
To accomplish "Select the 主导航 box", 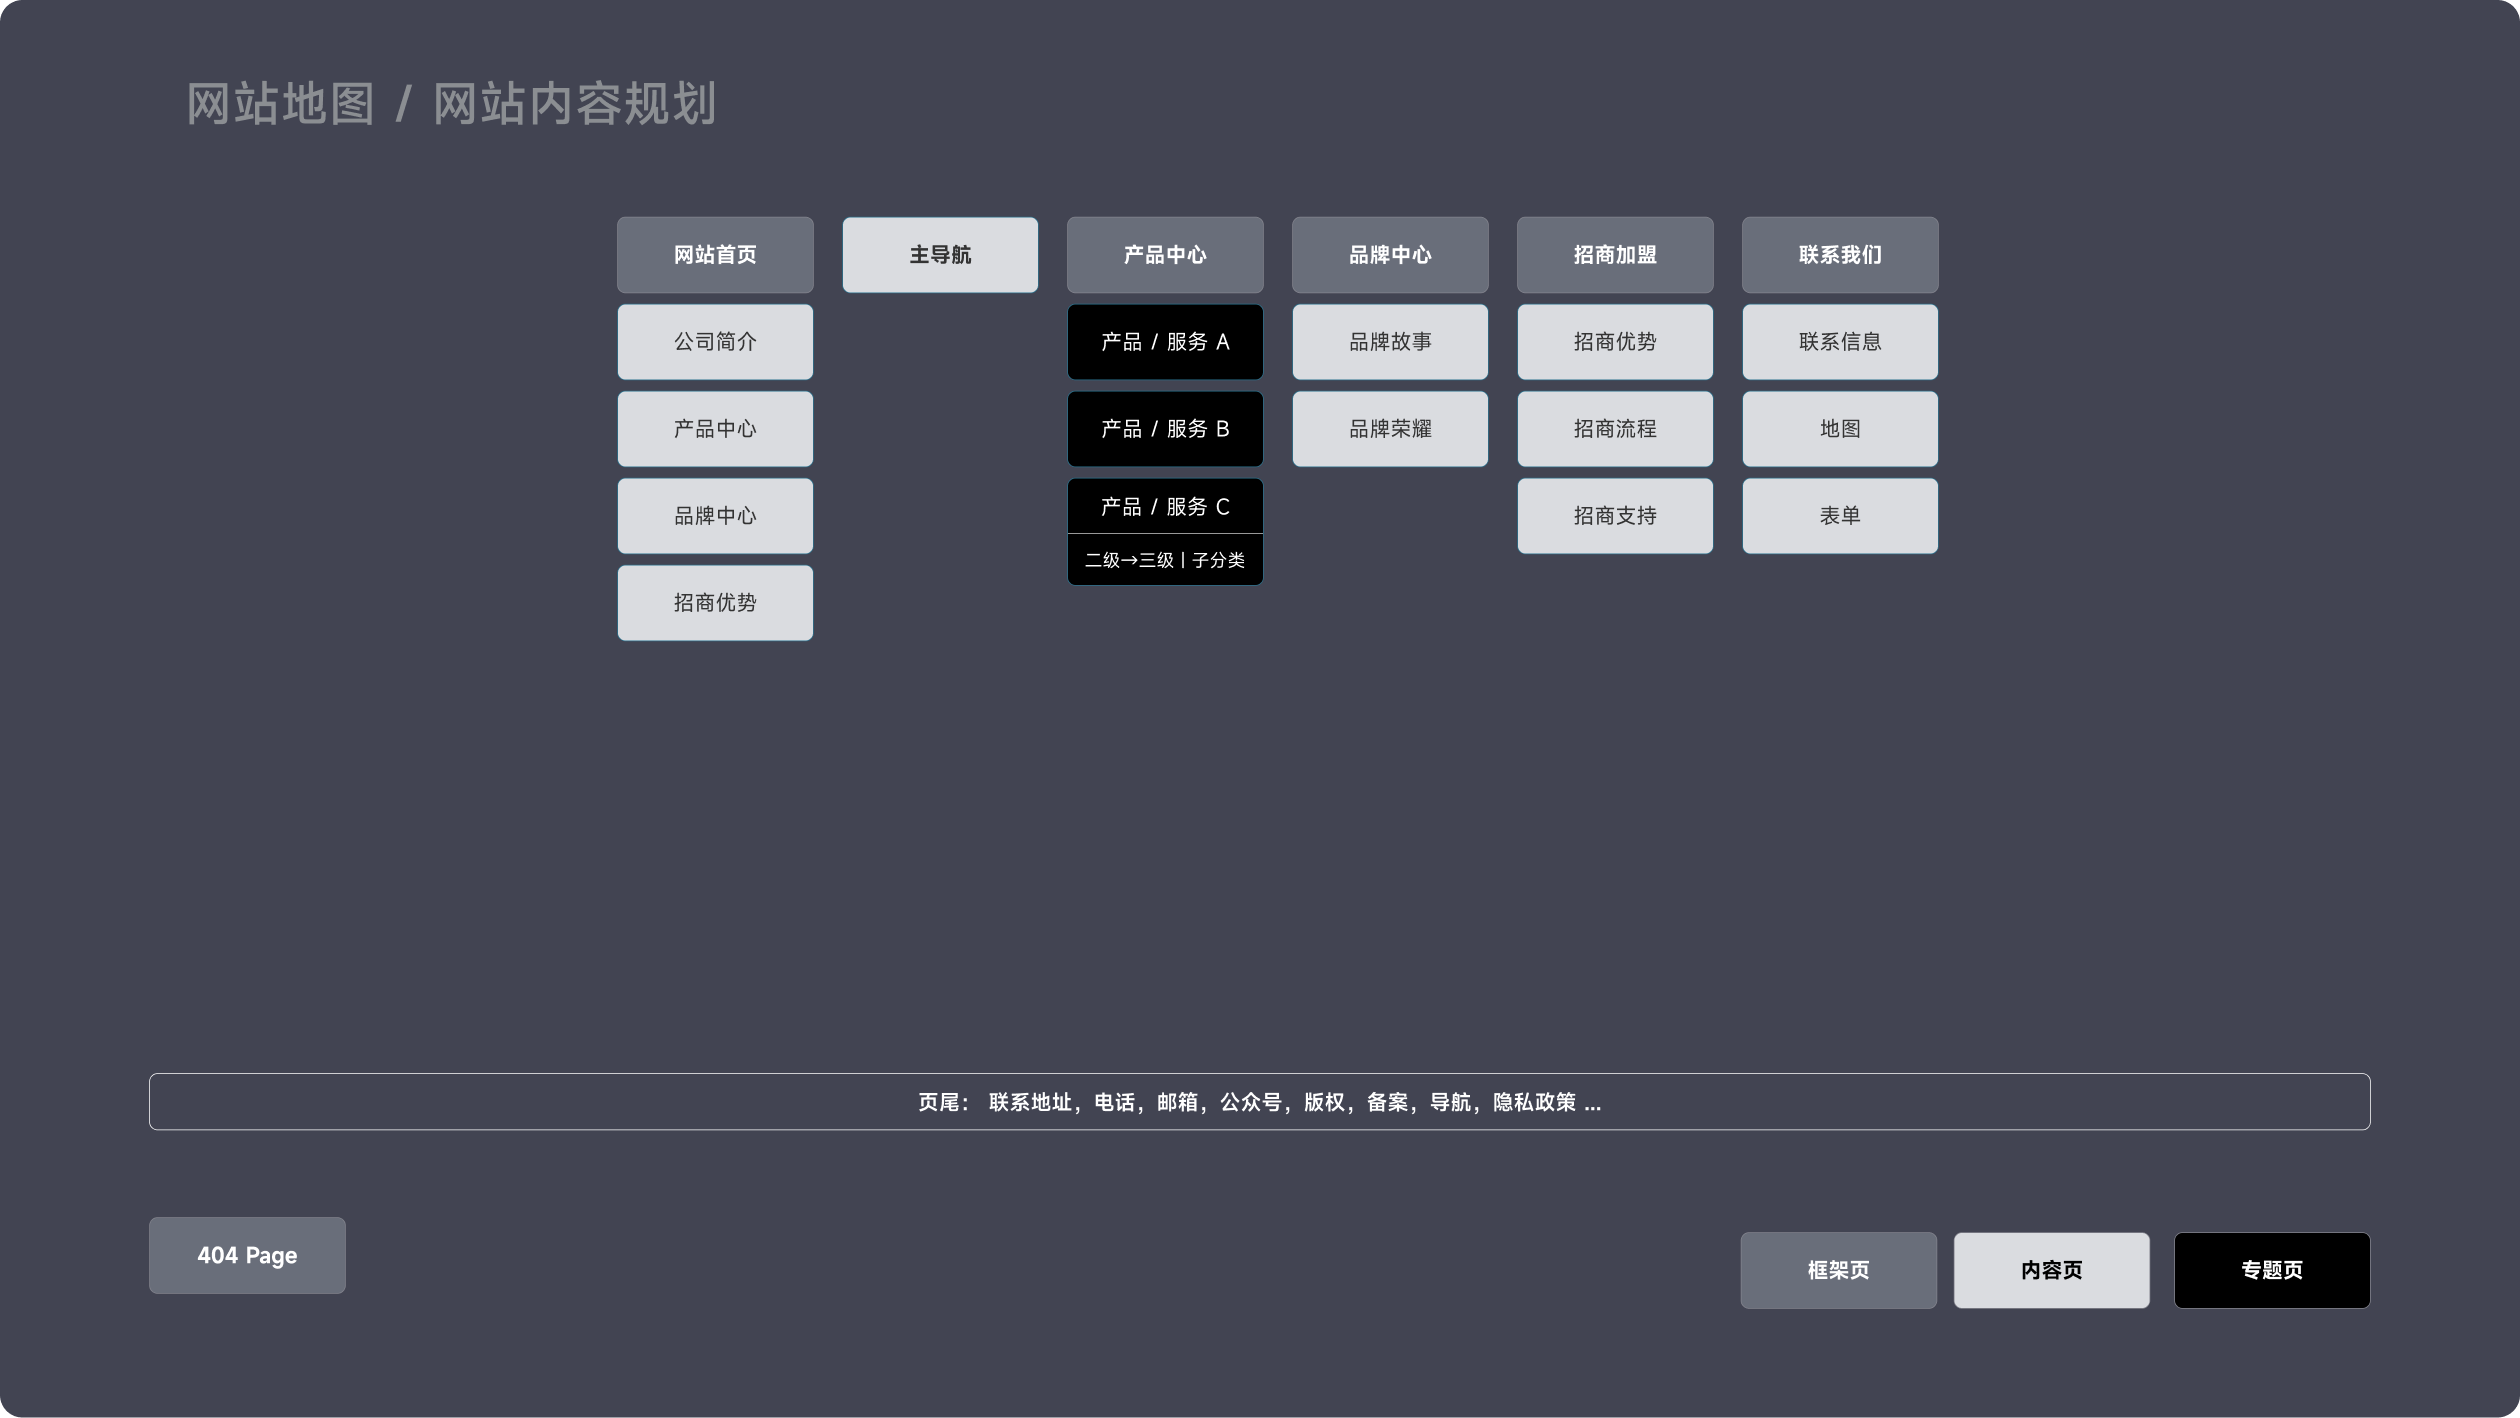I will tap(940, 255).
